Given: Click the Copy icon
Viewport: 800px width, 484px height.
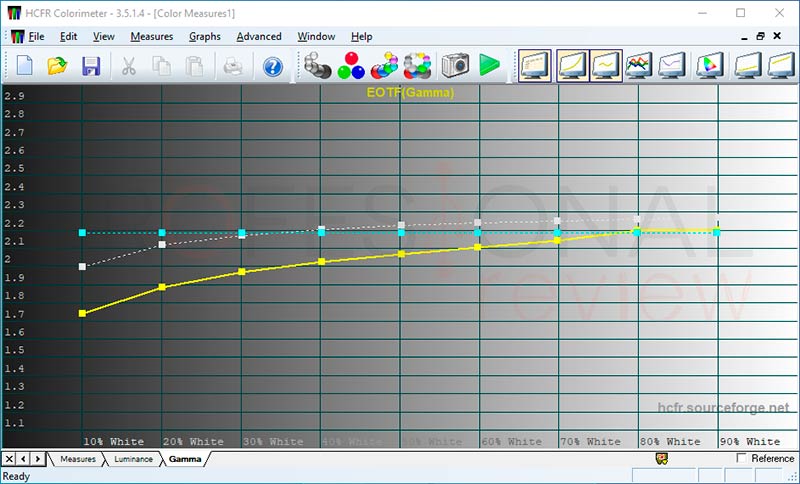Looking at the screenshot, I should pos(161,66).
